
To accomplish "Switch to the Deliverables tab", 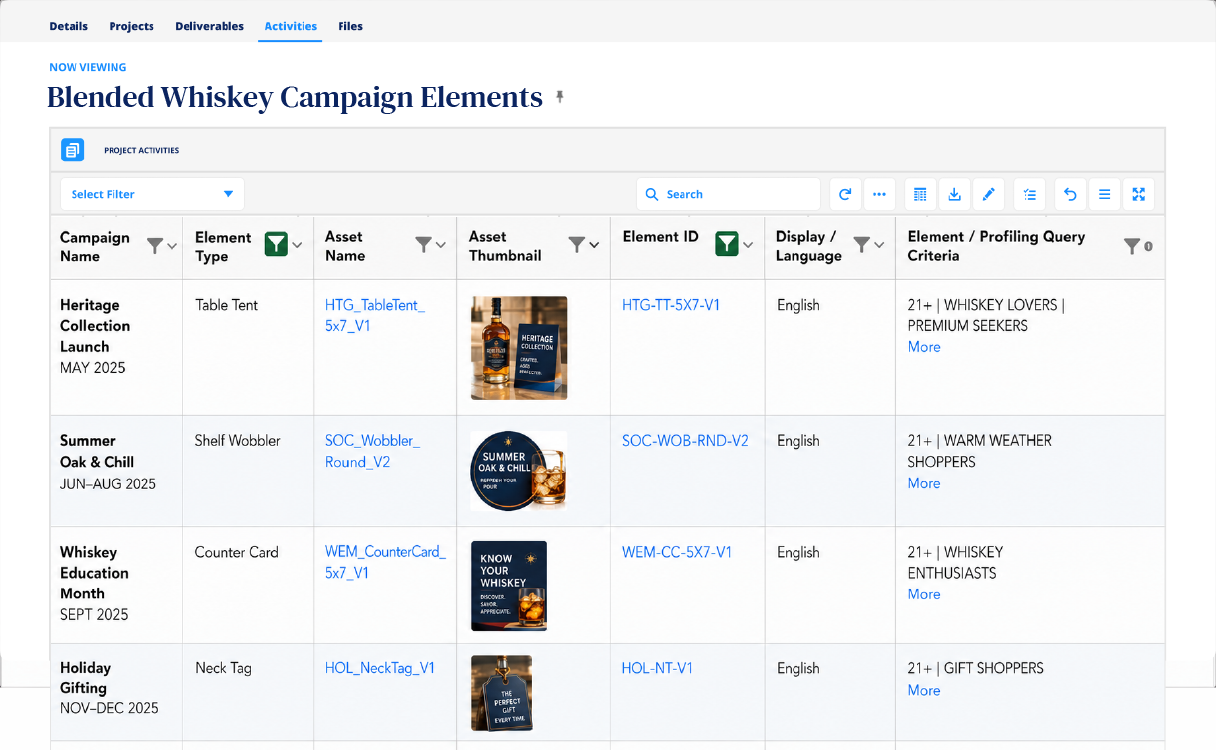I will point(209,26).
